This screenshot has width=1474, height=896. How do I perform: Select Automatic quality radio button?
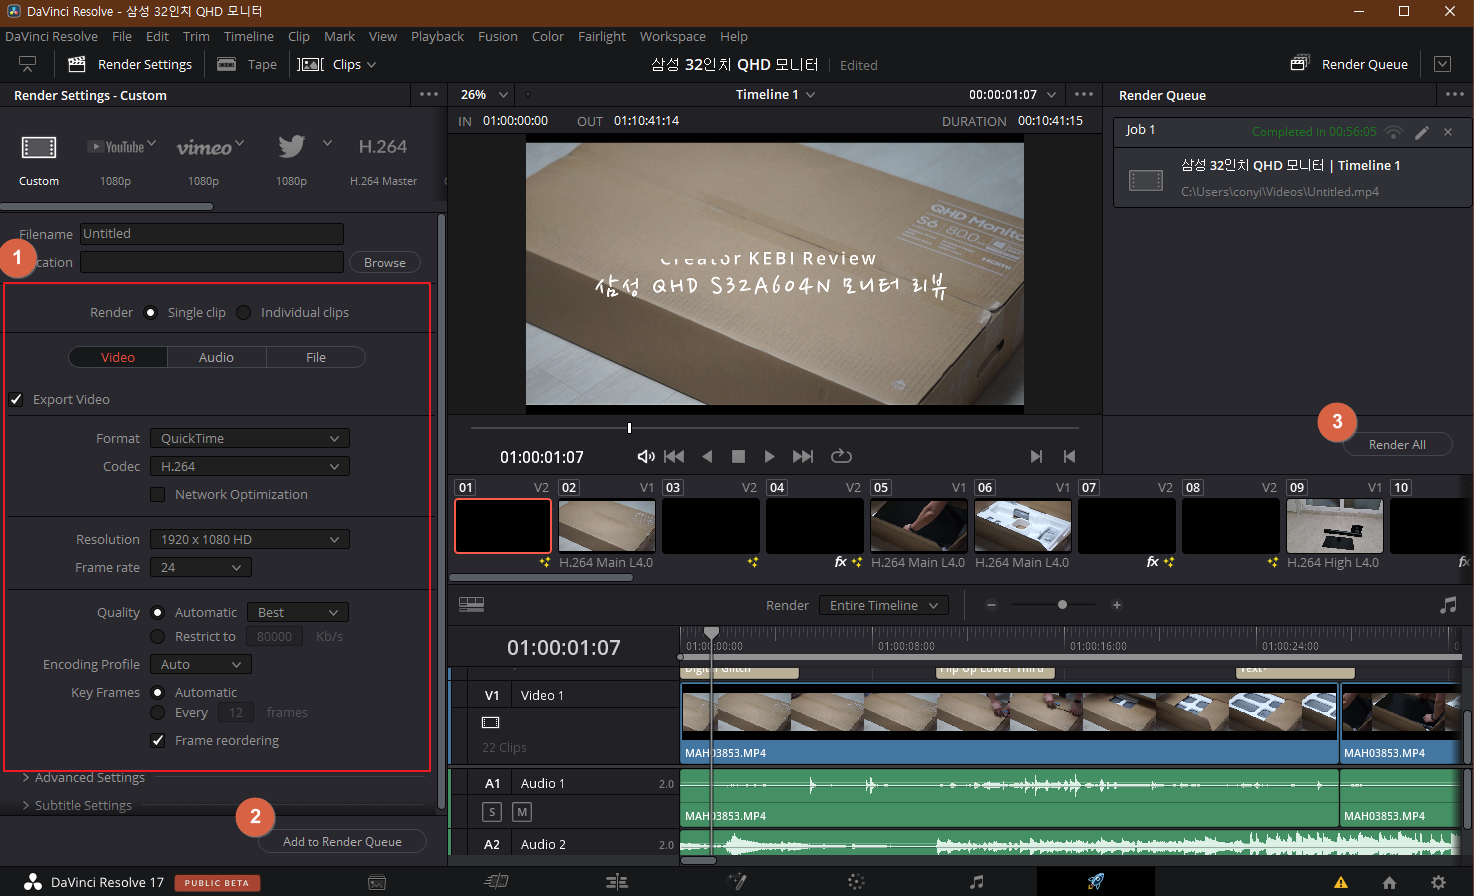click(157, 612)
